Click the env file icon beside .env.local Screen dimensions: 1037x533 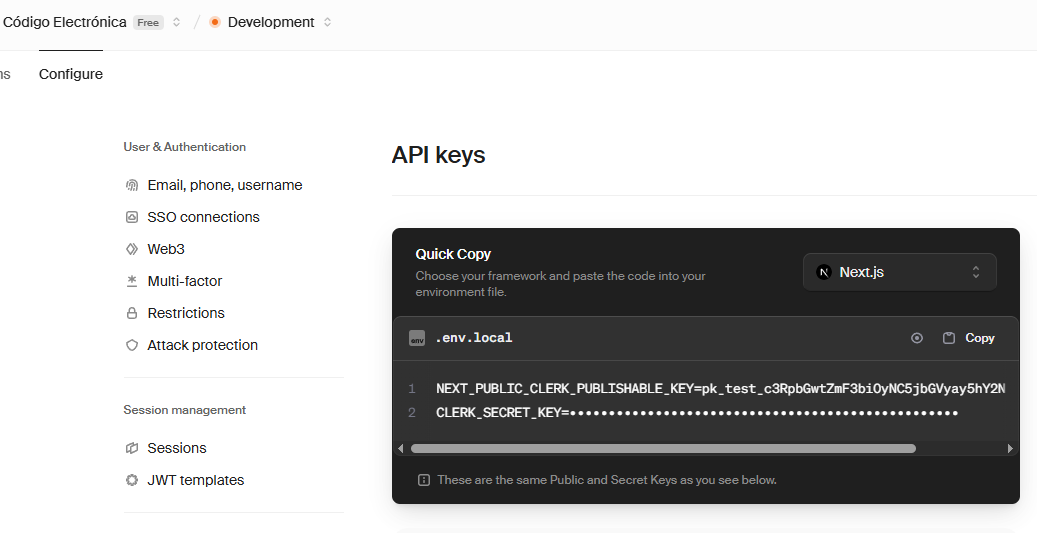tap(417, 338)
